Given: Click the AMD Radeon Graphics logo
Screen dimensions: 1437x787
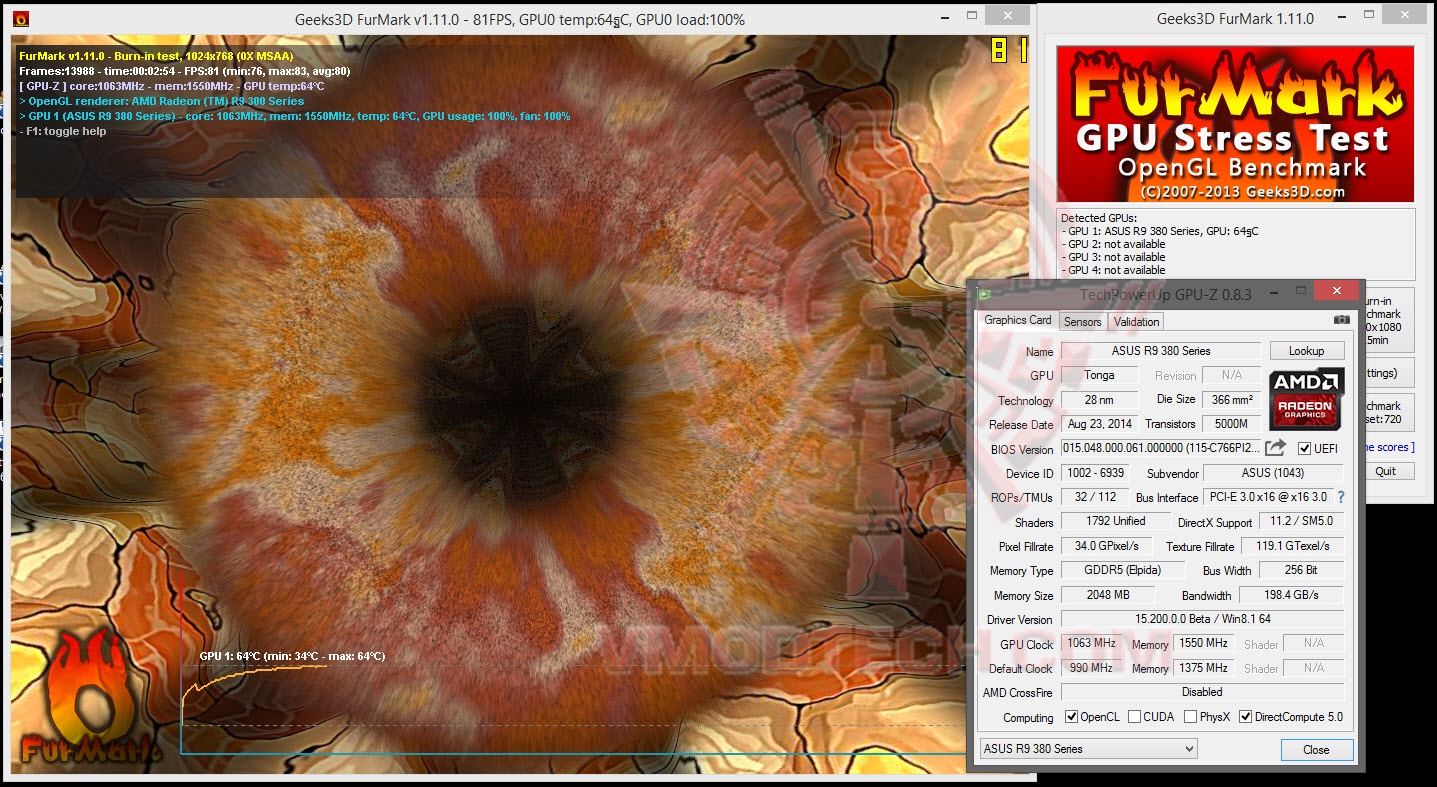Looking at the screenshot, I should coord(1305,399).
